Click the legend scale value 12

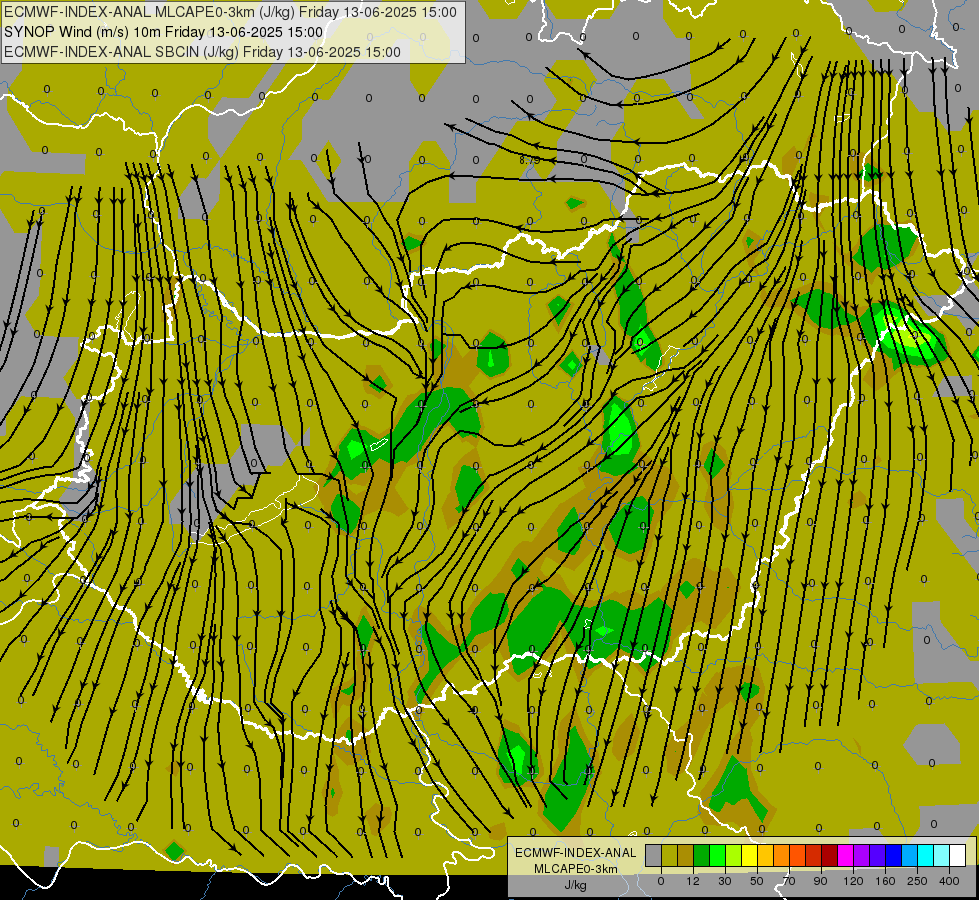(x=693, y=881)
